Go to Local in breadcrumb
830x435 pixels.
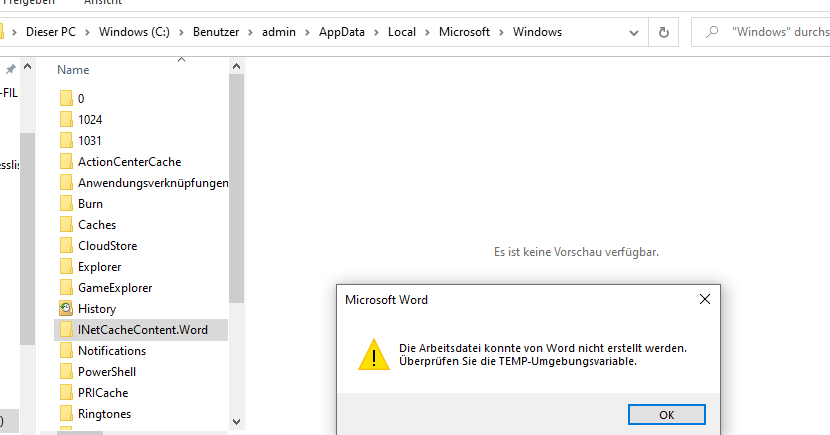coord(402,32)
